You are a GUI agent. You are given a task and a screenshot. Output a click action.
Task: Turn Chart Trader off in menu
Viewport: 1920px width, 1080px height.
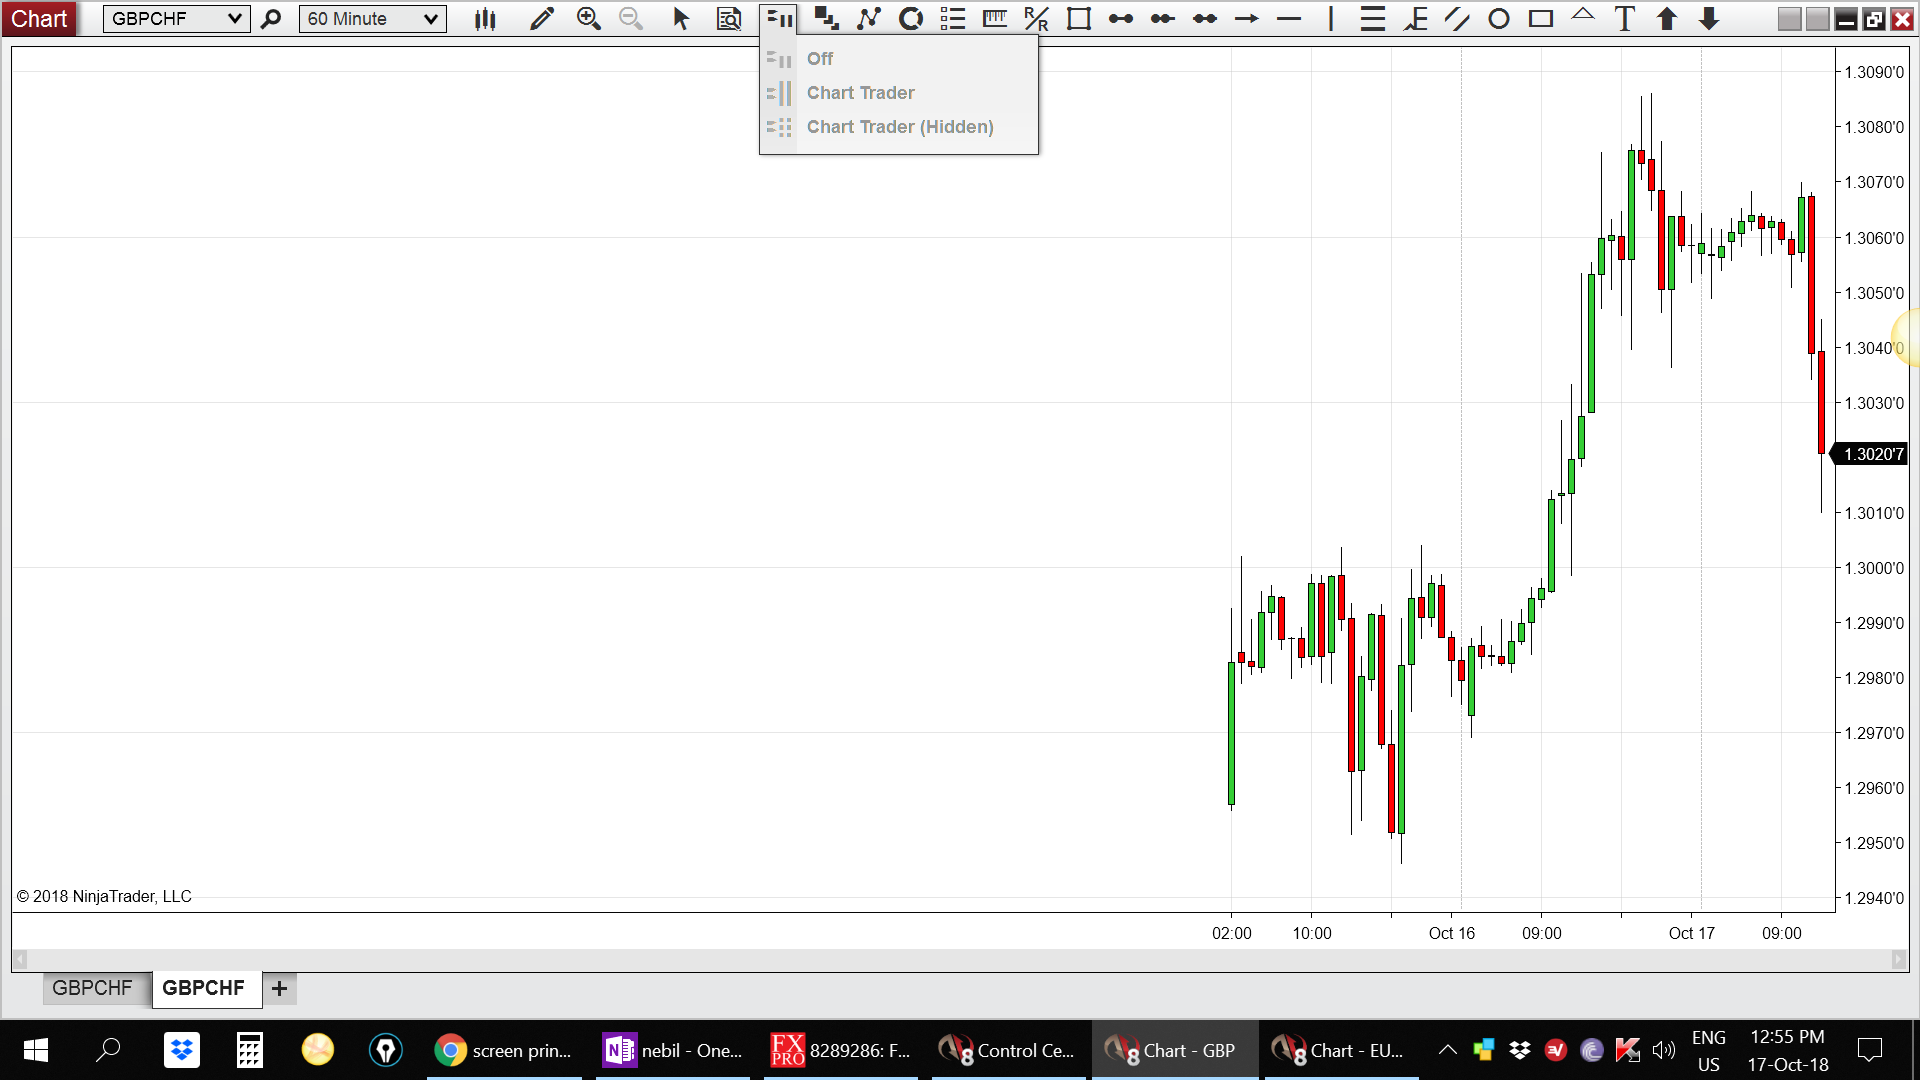(820, 59)
